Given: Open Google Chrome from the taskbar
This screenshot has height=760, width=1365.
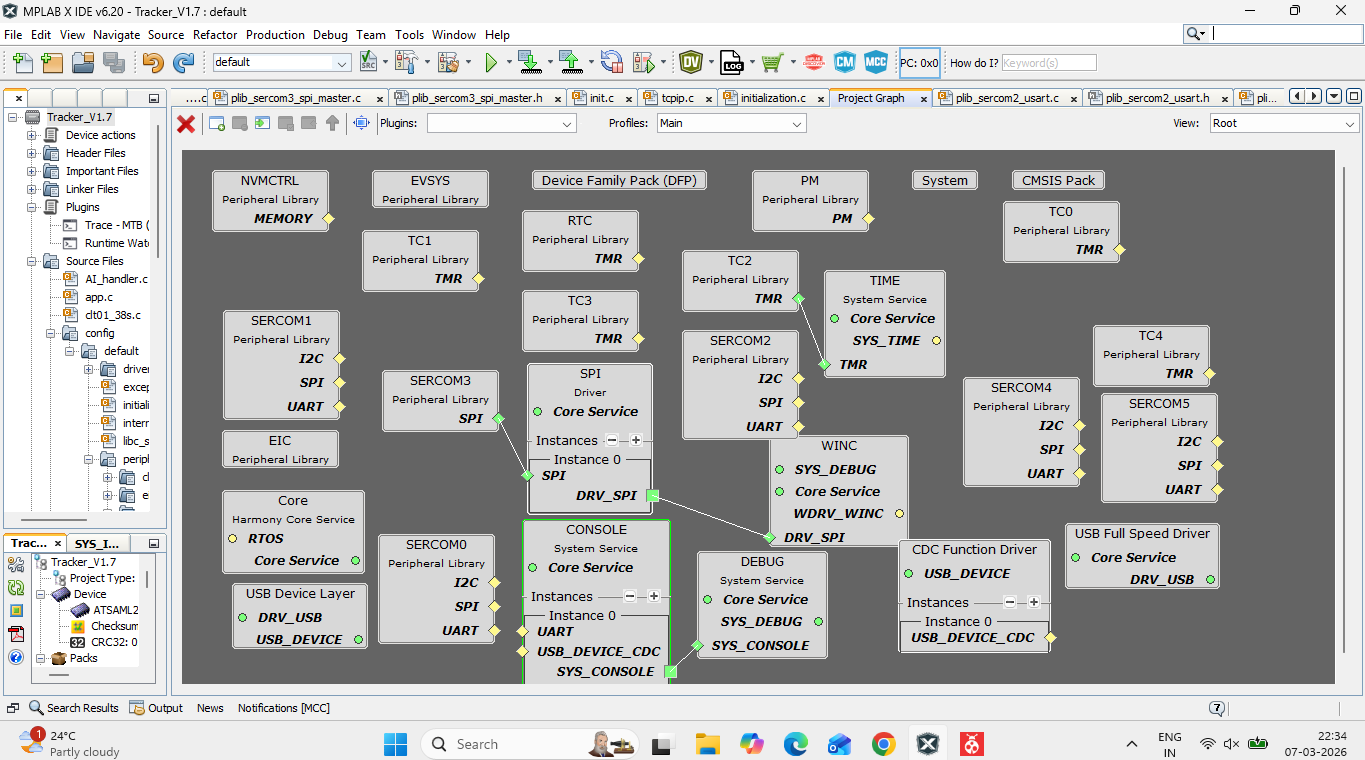Looking at the screenshot, I should click(x=883, y=744).
